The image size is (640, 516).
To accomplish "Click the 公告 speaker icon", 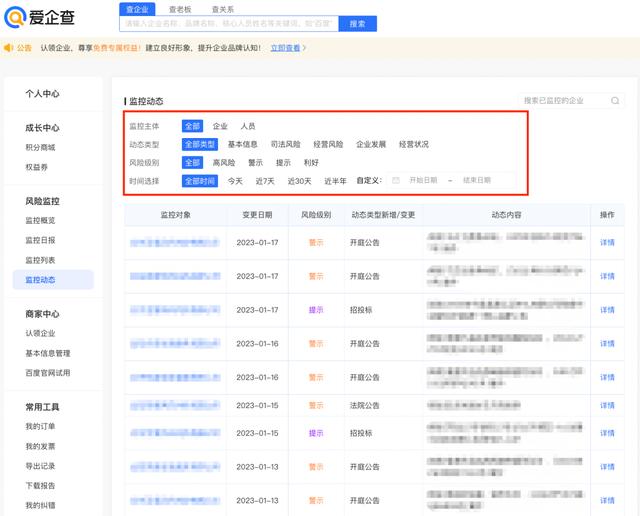I will tap(8, 48).
